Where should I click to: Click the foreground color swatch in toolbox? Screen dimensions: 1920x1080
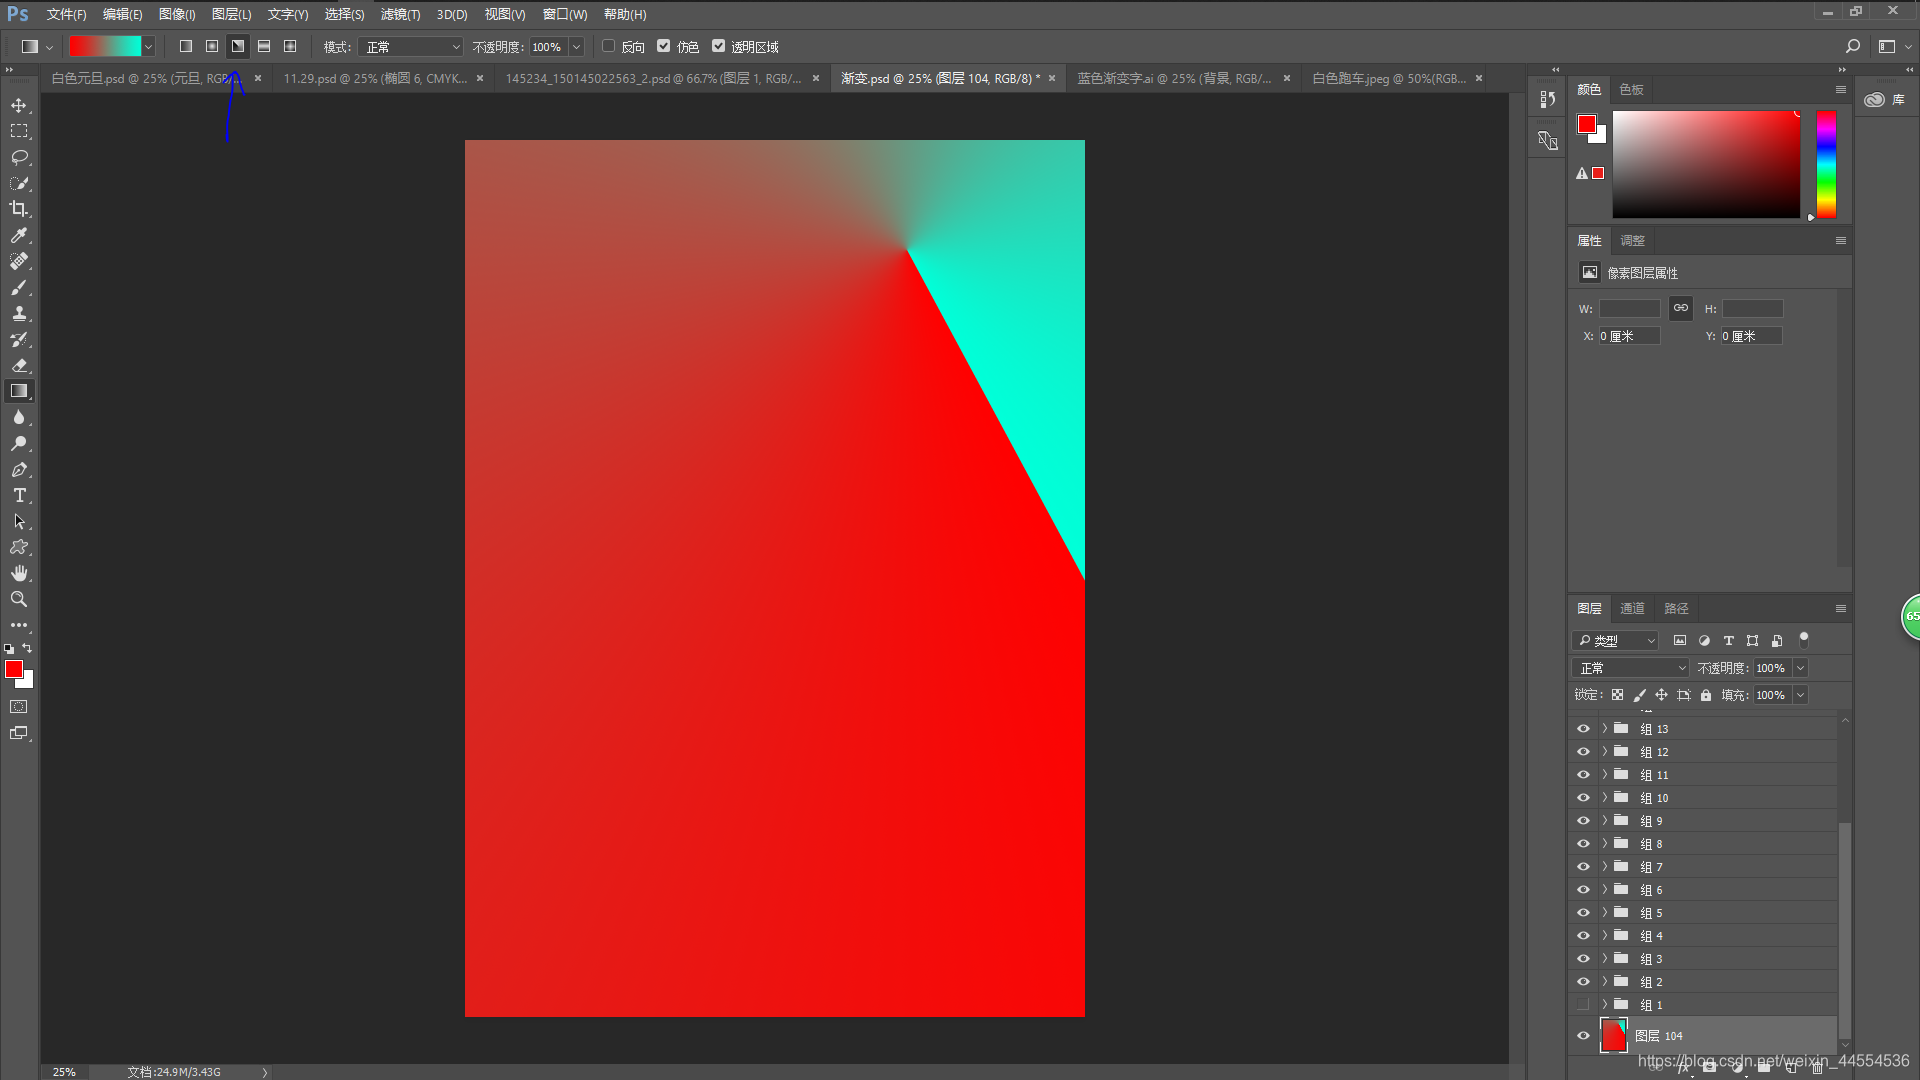tap(14, 669)
